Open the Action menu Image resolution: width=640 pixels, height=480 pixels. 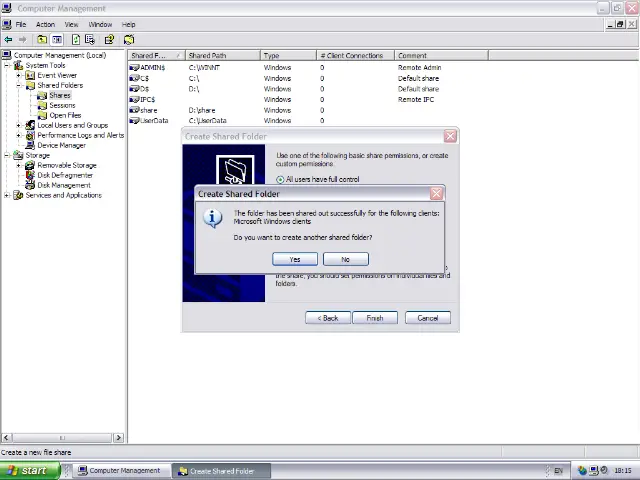point(45,24)
